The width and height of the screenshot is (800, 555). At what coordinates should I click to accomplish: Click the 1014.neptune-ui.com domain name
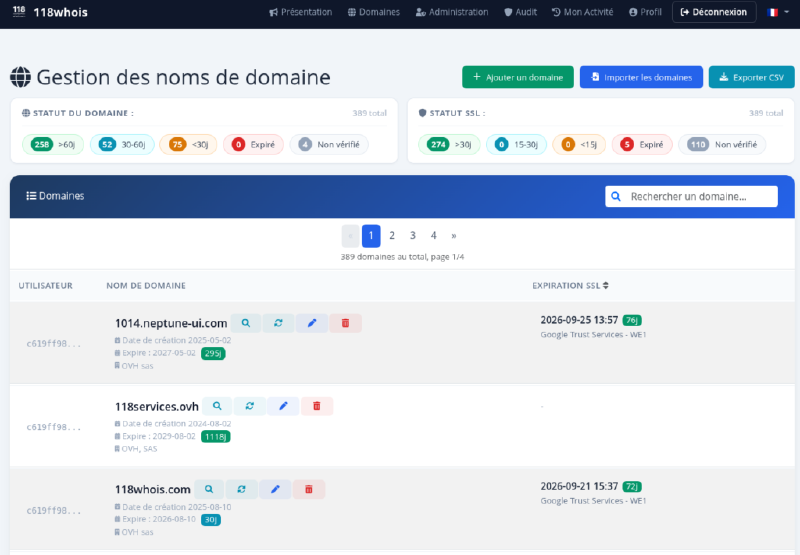(171, 323)
